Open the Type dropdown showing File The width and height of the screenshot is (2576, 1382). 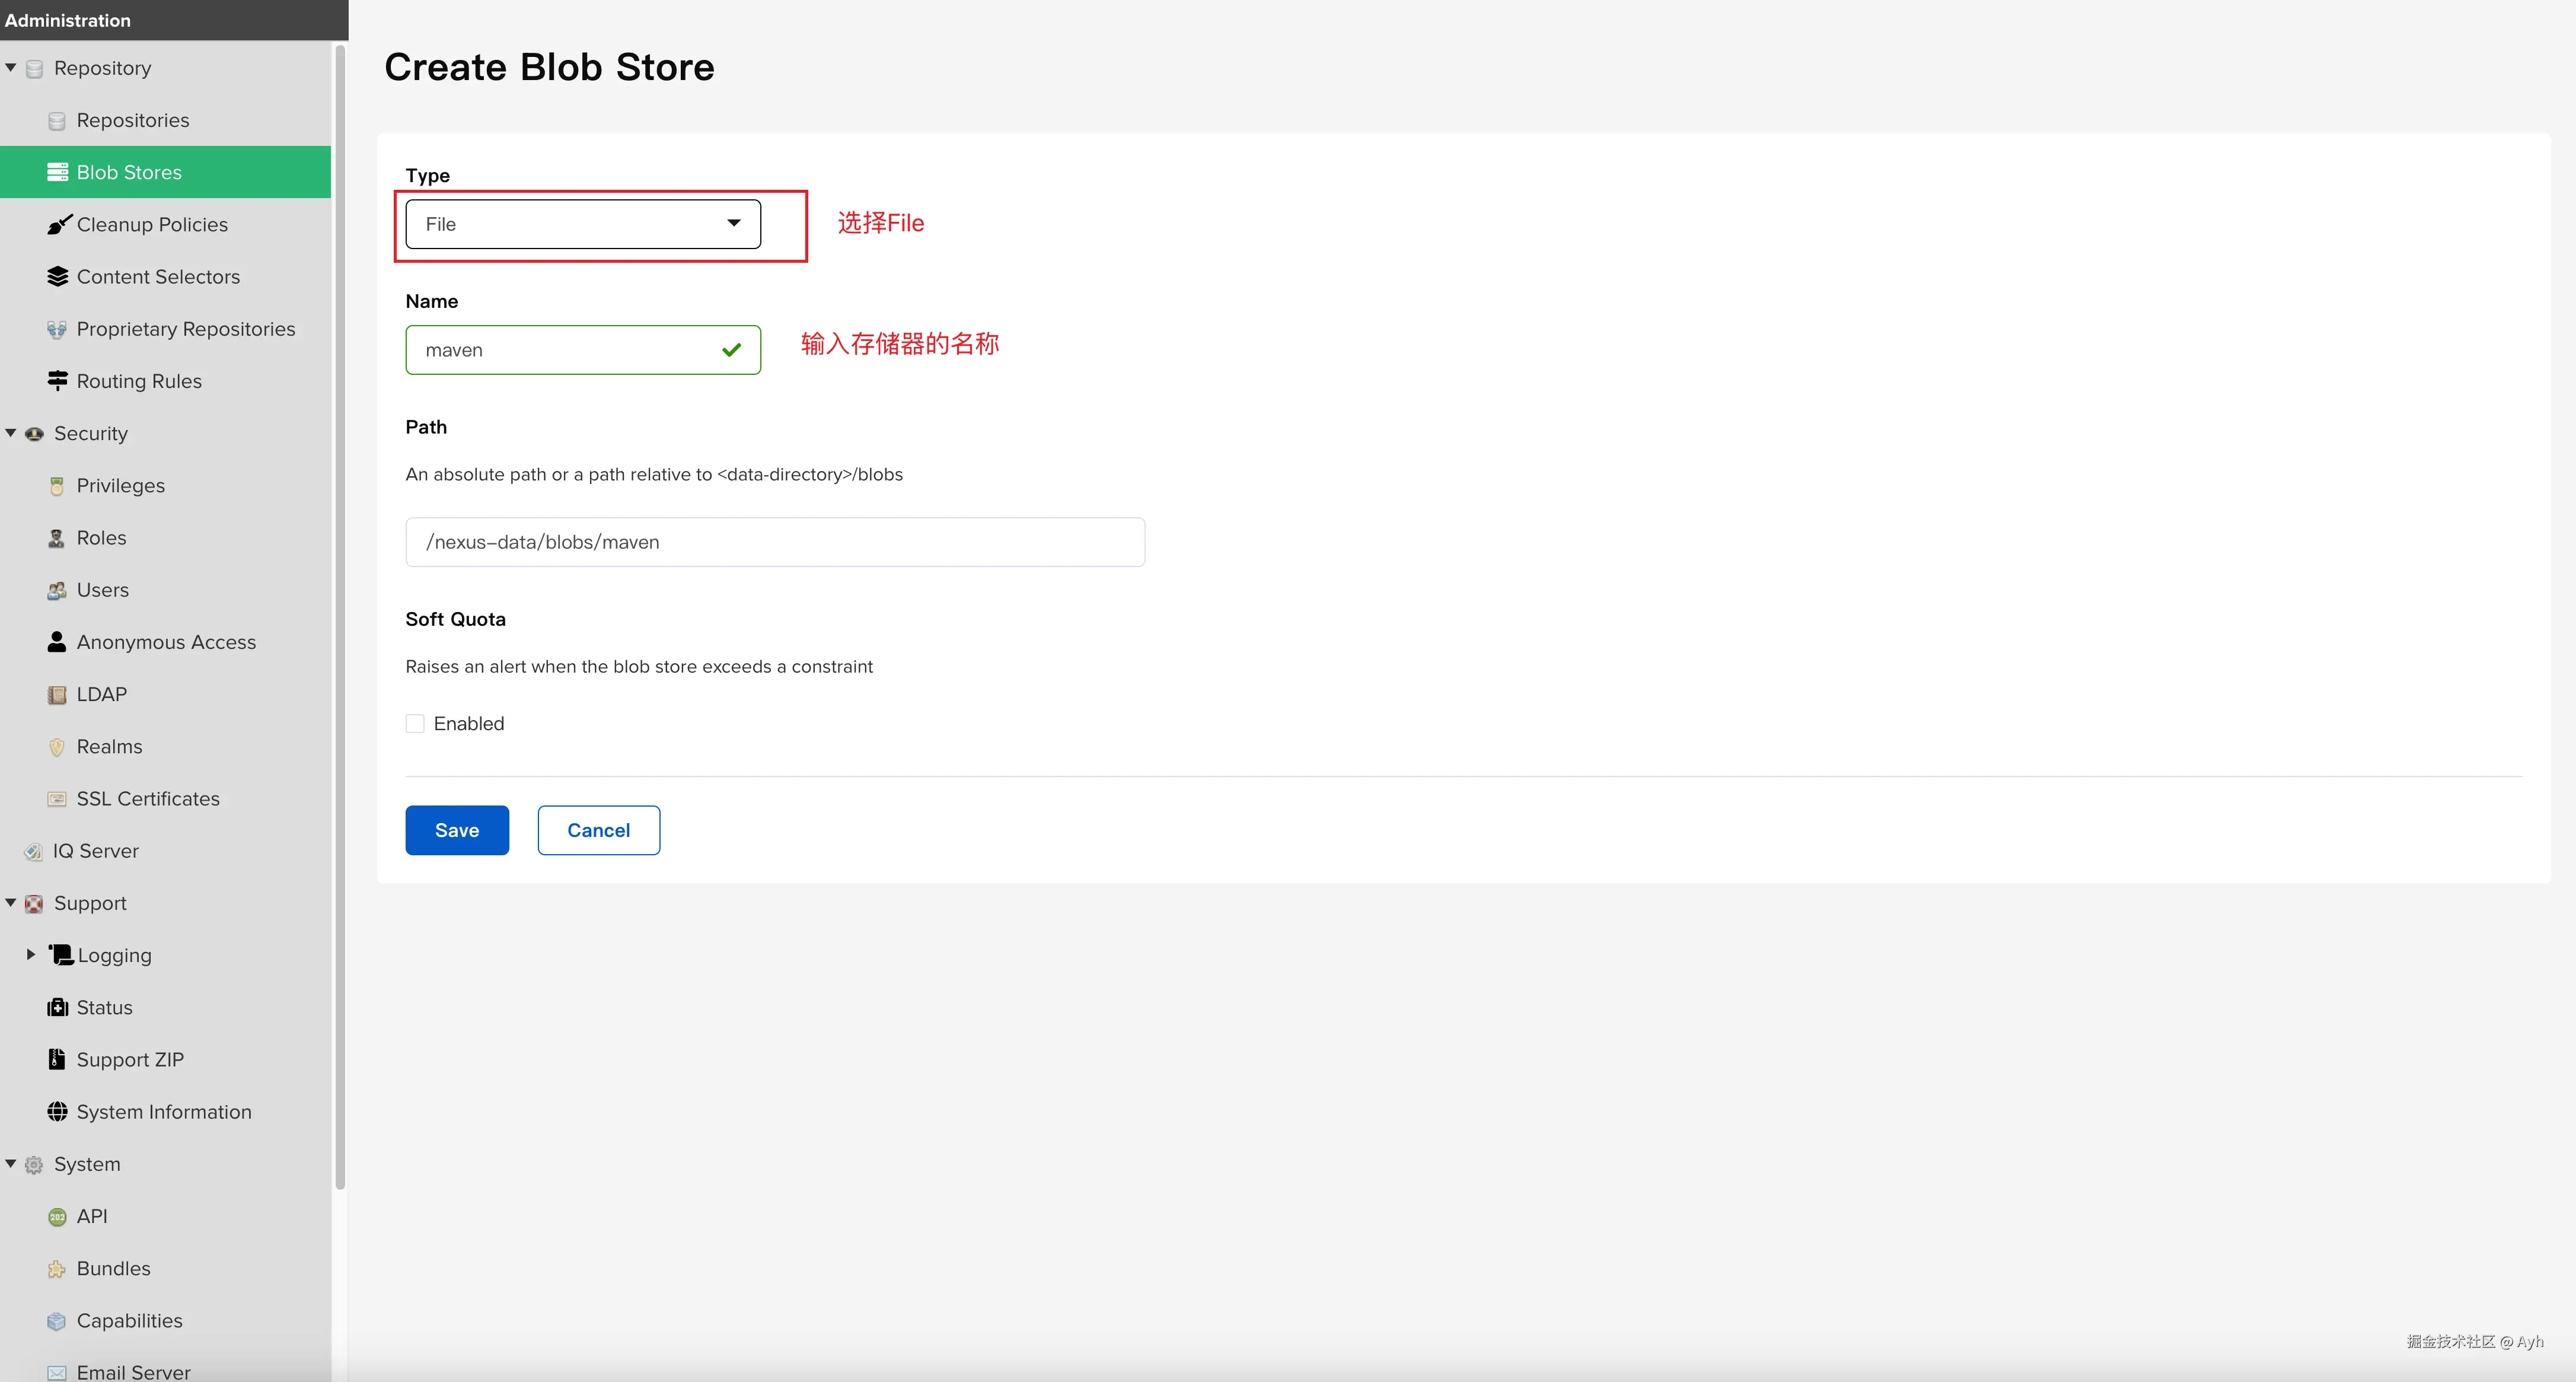pos(583,224)
